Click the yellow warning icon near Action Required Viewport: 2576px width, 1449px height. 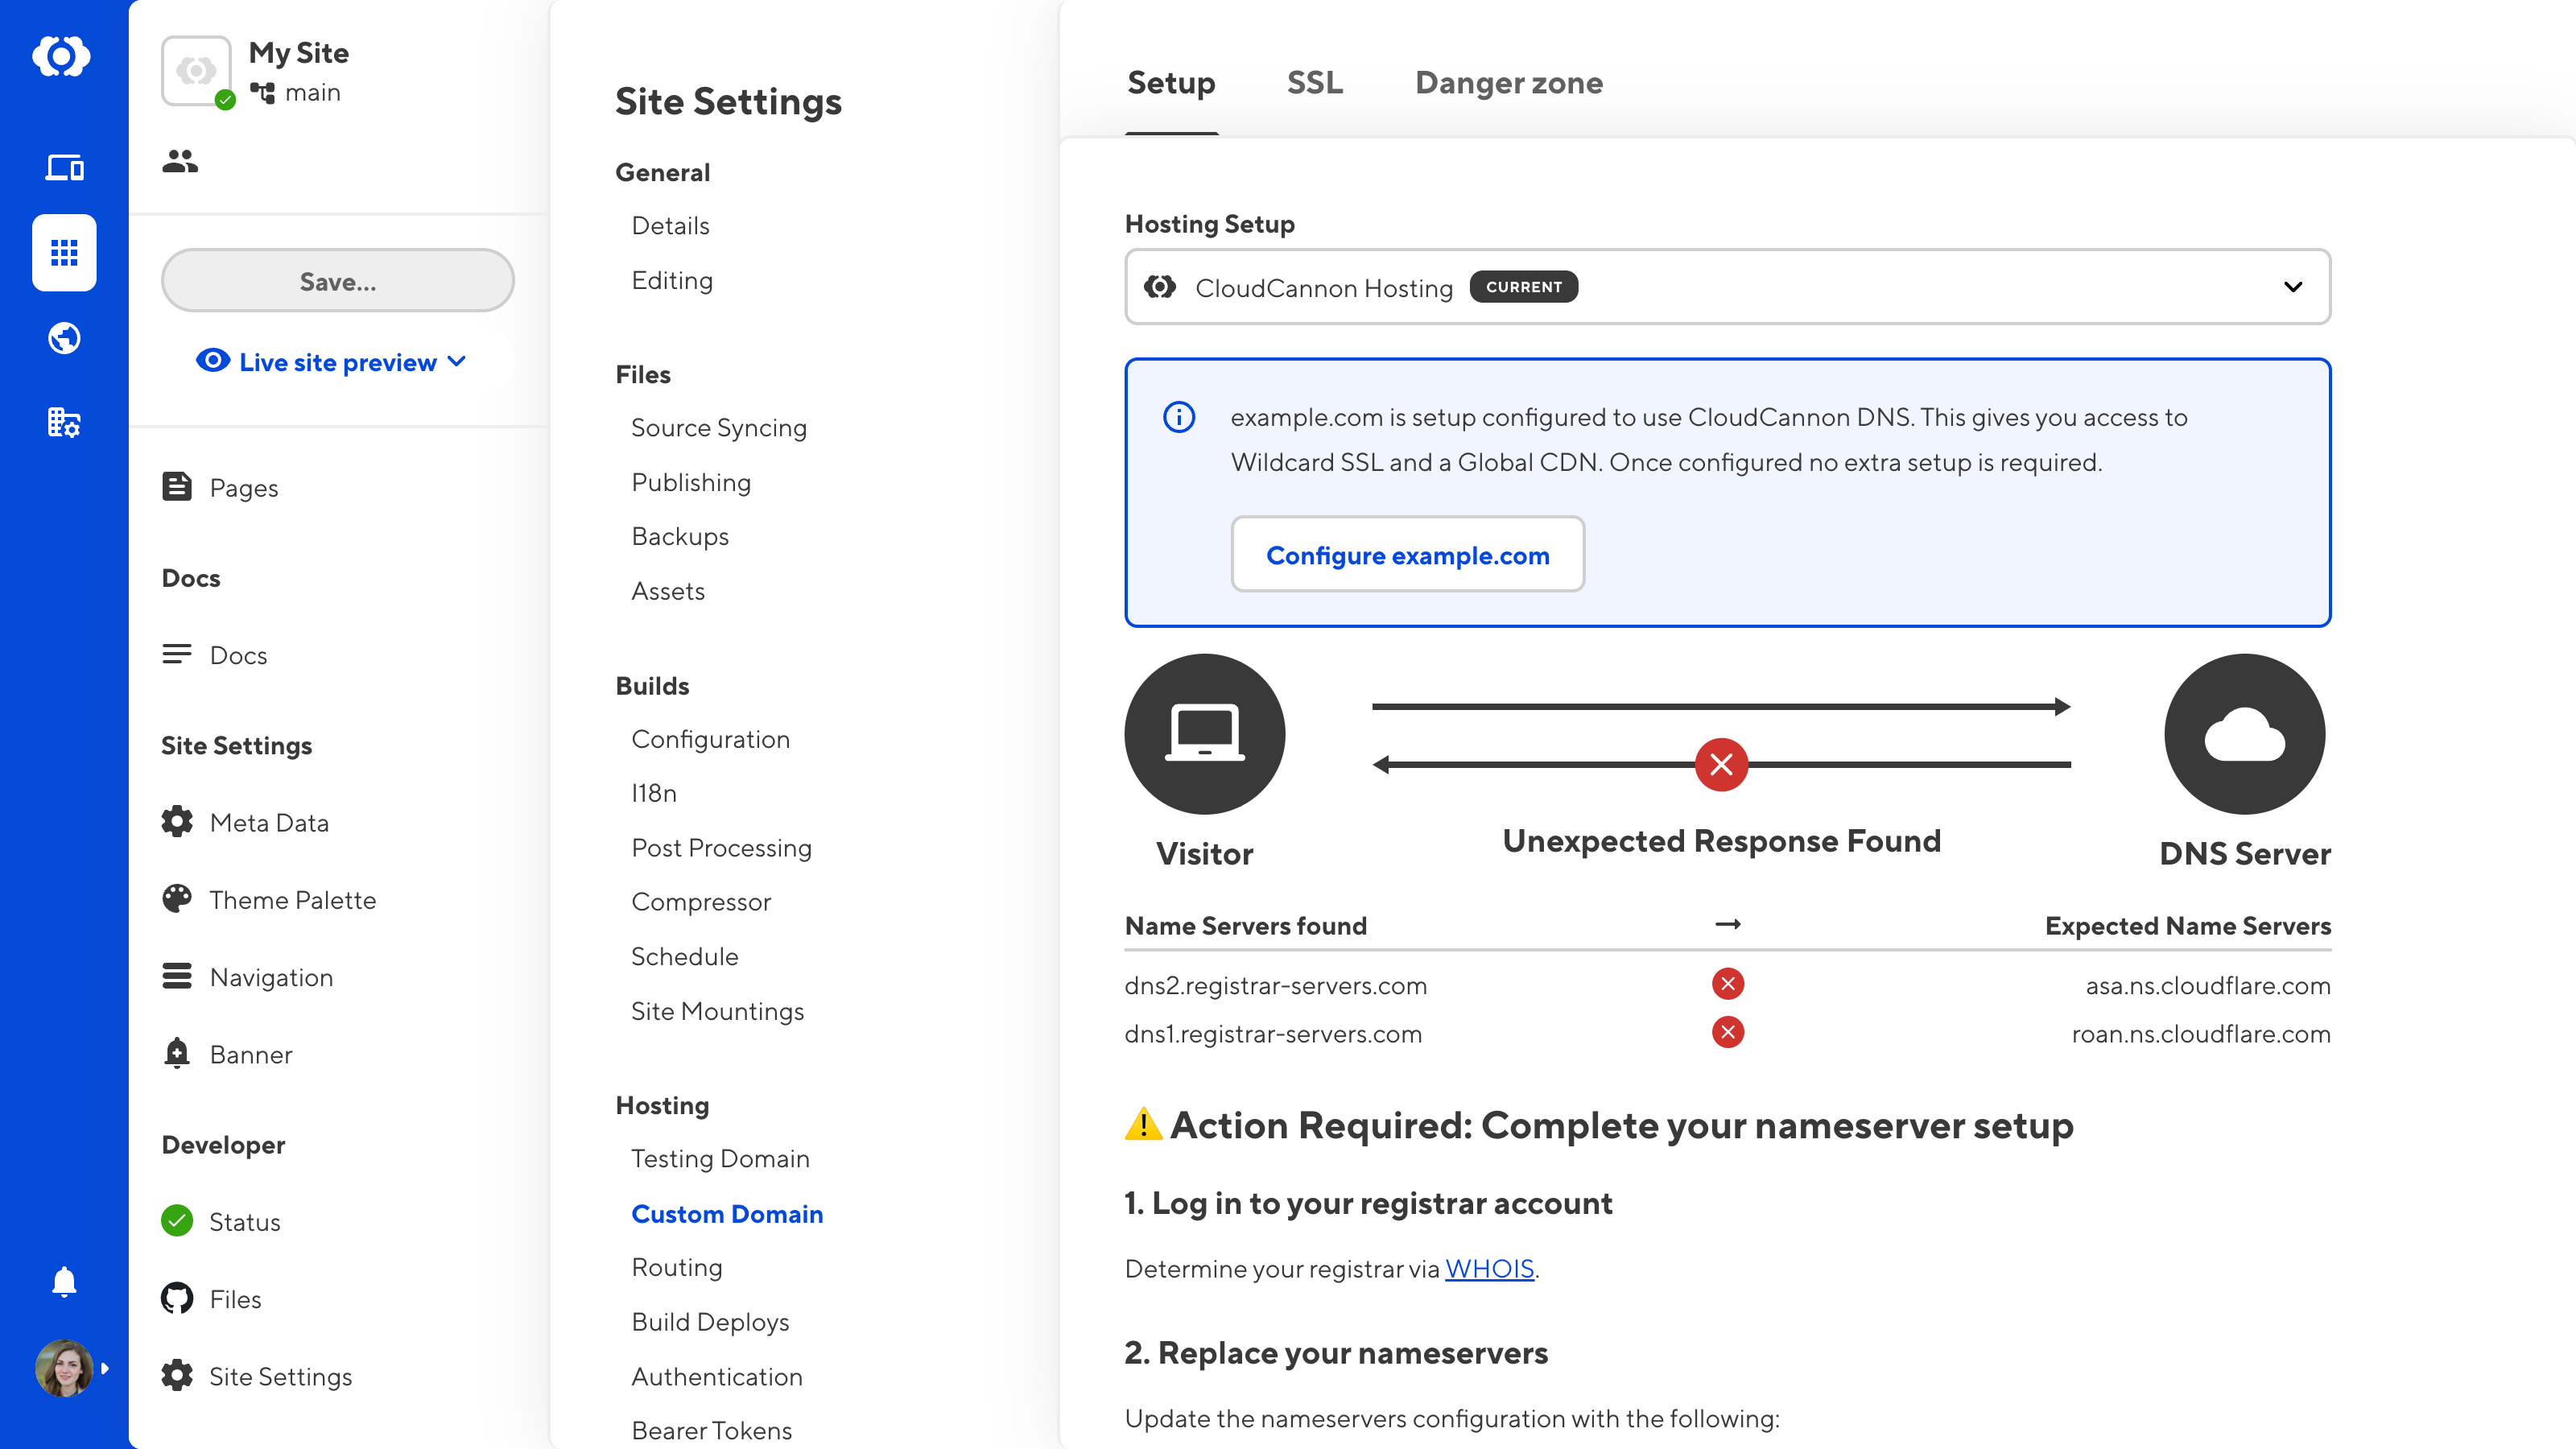1143,1124
